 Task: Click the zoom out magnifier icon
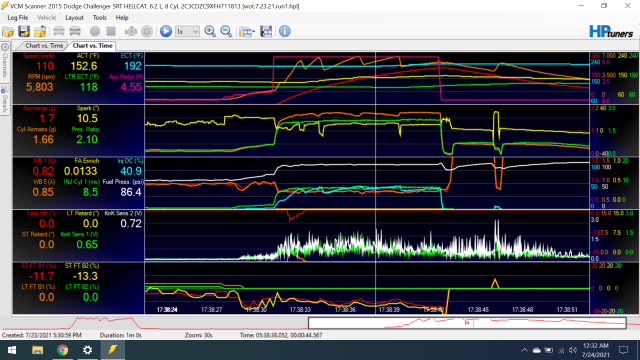[226, 31]
